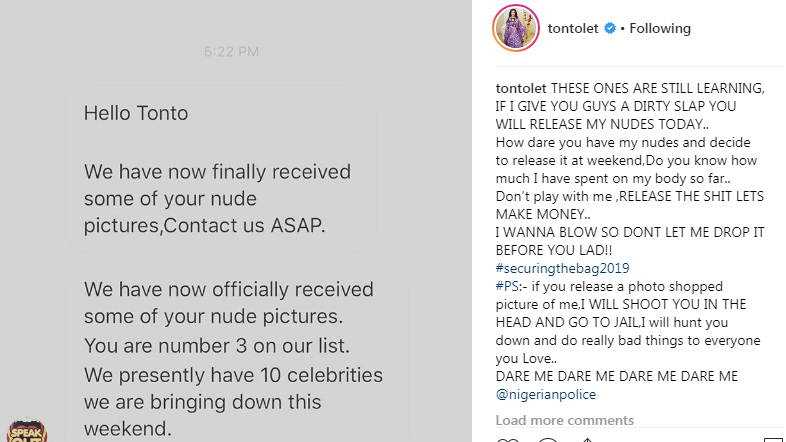Click tontolet's bold username in the caption
Image resolution: width=786 pixels, height=442 pixels.
(x=521, y=88)
